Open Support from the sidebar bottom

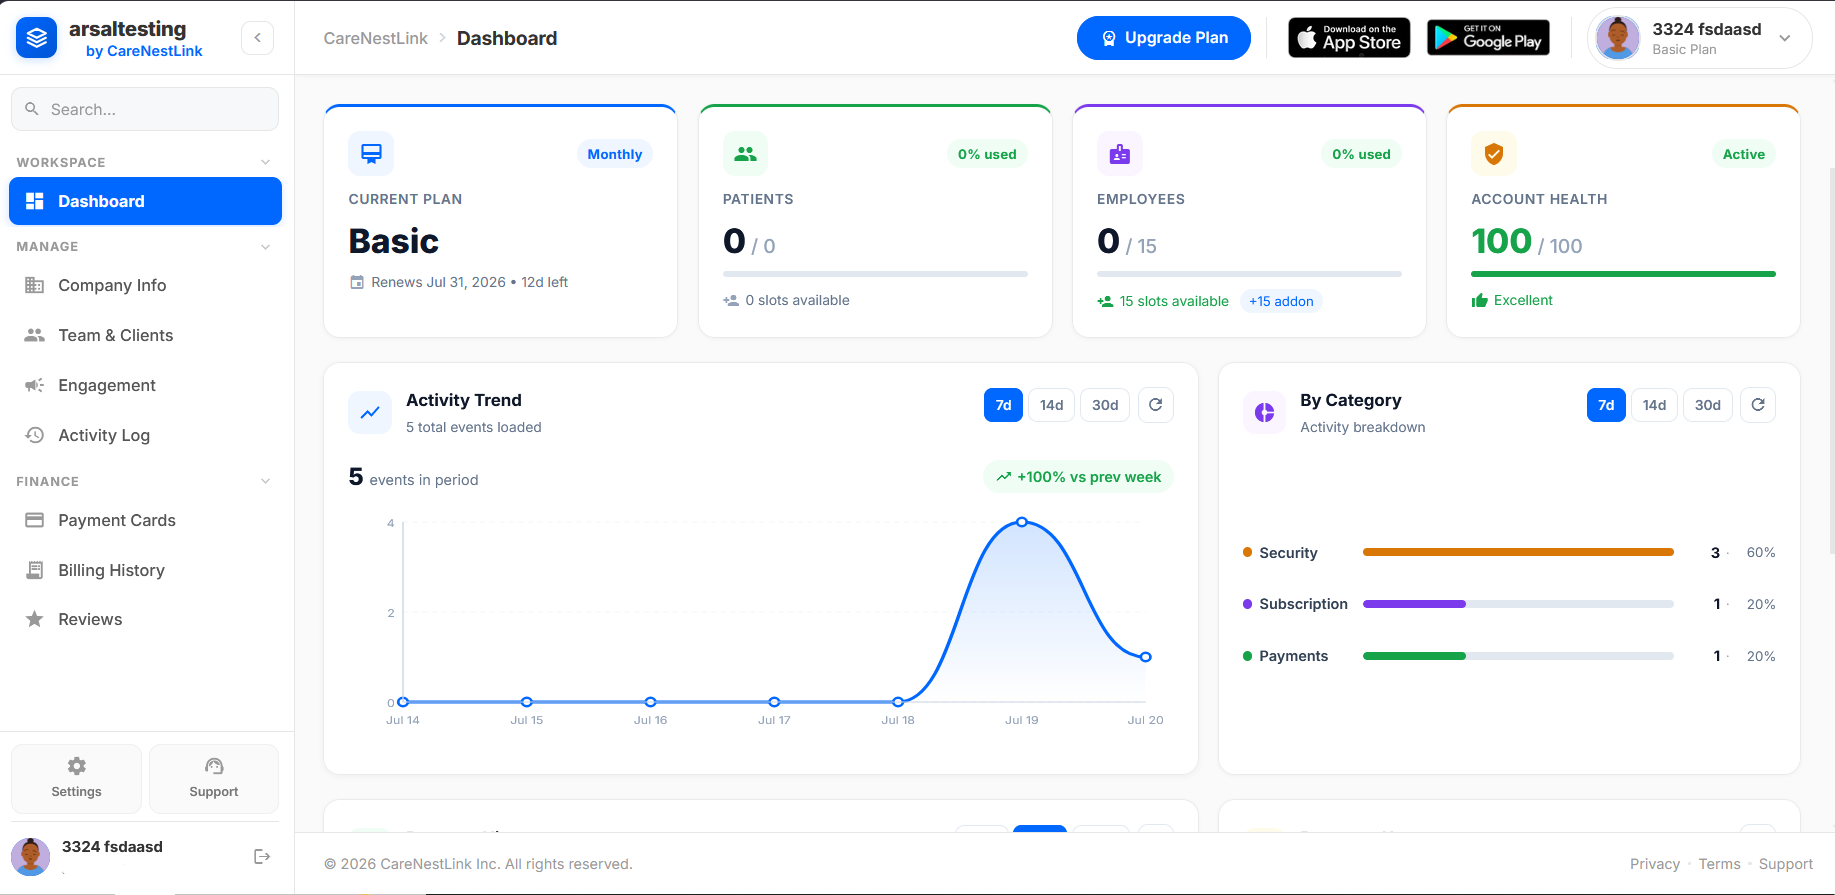click(x=214, y=779)
